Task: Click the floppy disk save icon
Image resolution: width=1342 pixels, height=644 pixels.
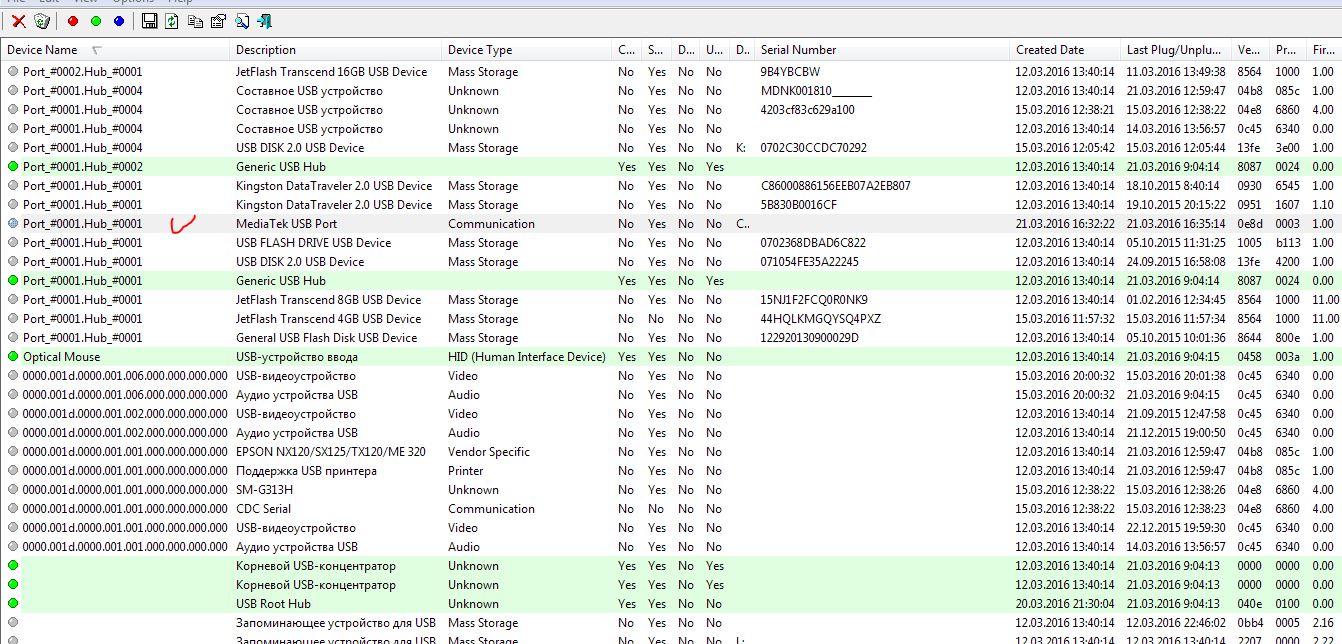Action: click(x=149, y=21)
